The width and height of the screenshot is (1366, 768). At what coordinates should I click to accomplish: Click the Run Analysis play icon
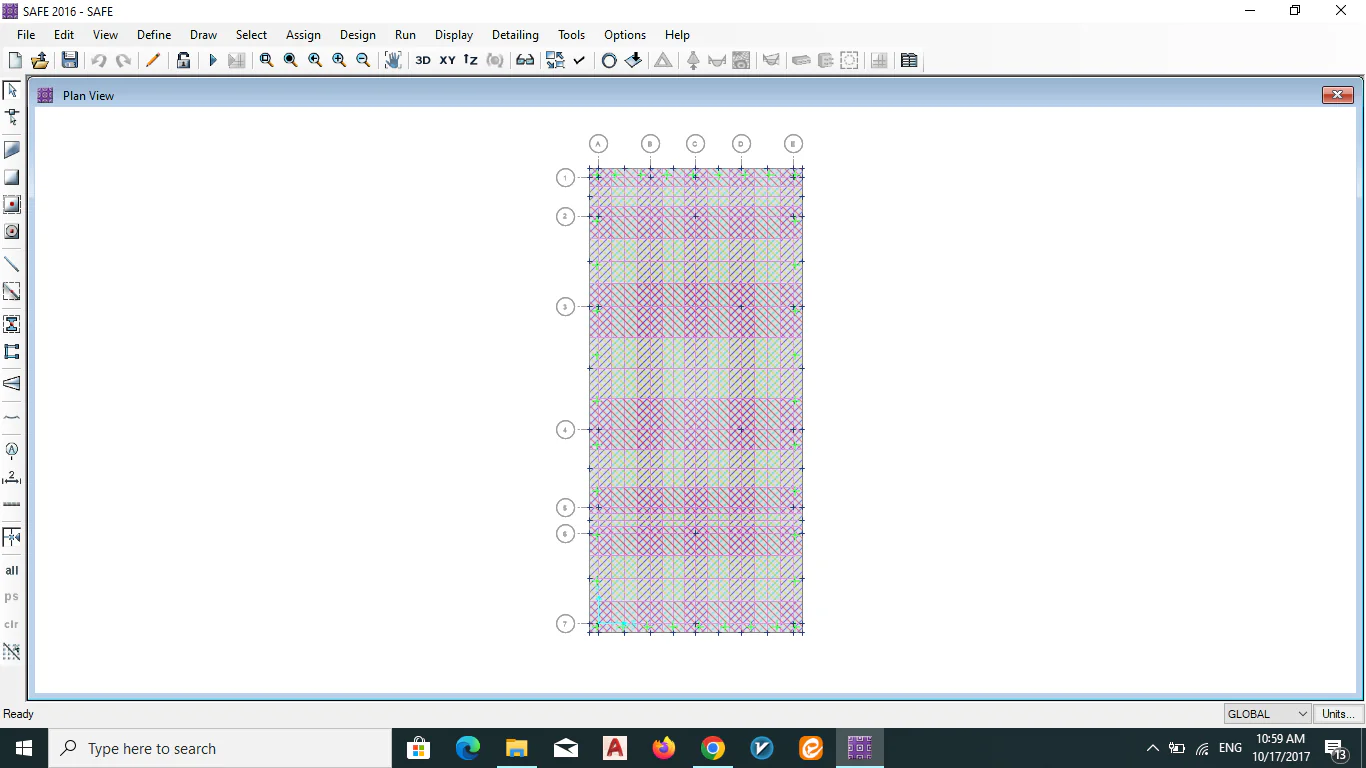point(212,60)
